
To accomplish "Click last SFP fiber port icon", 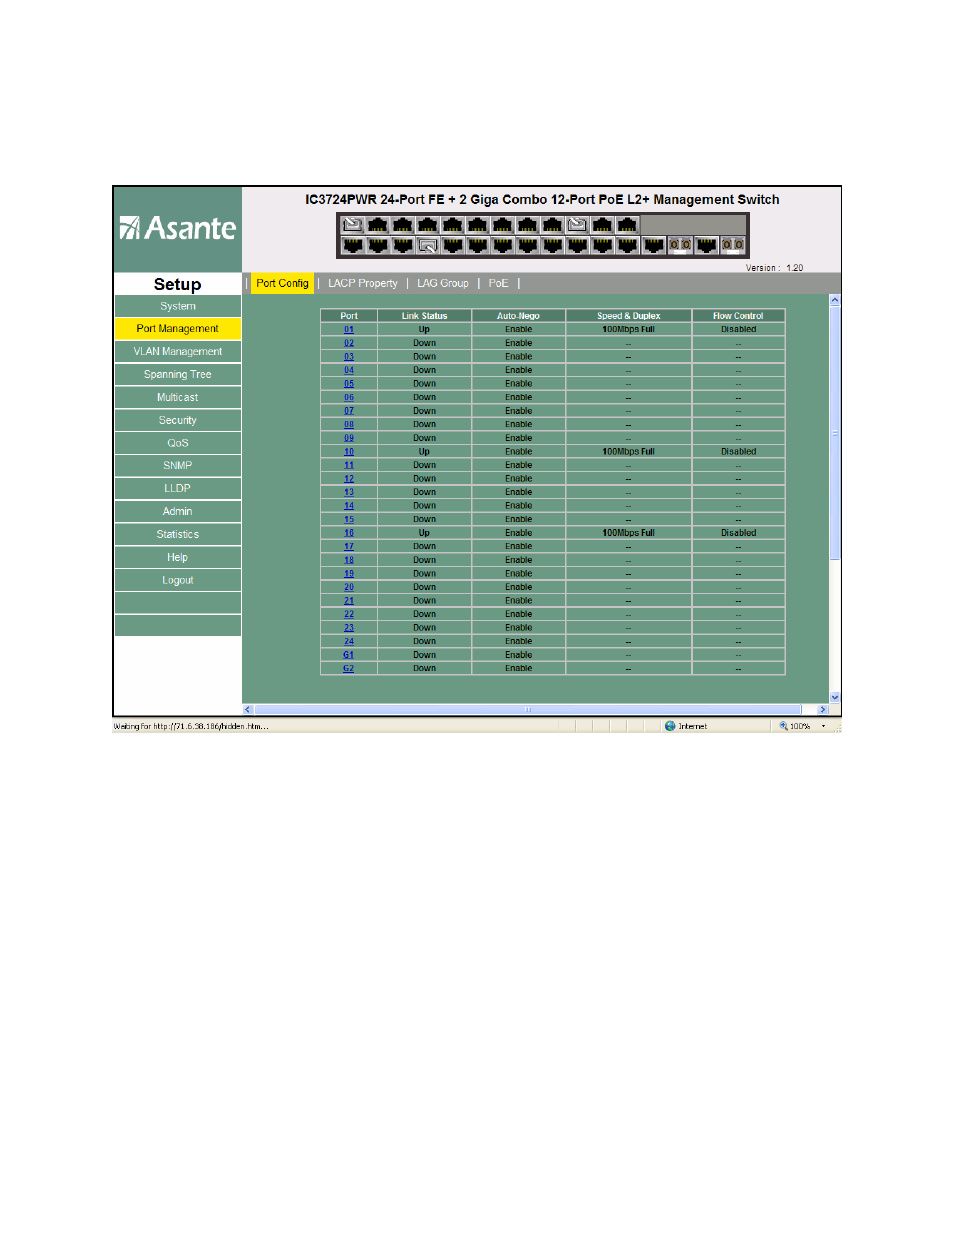I will point(732,245).
